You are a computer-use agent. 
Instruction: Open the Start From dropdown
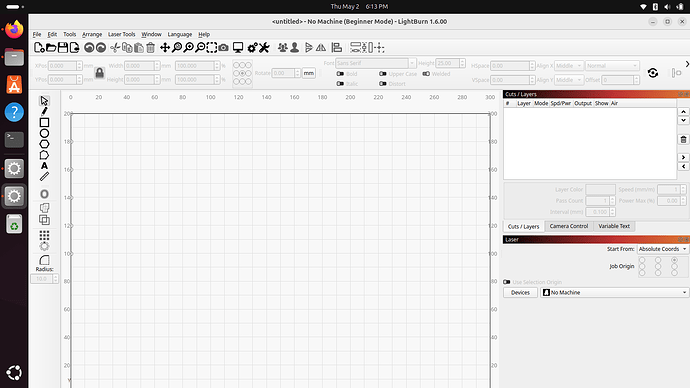click(662, 249)
